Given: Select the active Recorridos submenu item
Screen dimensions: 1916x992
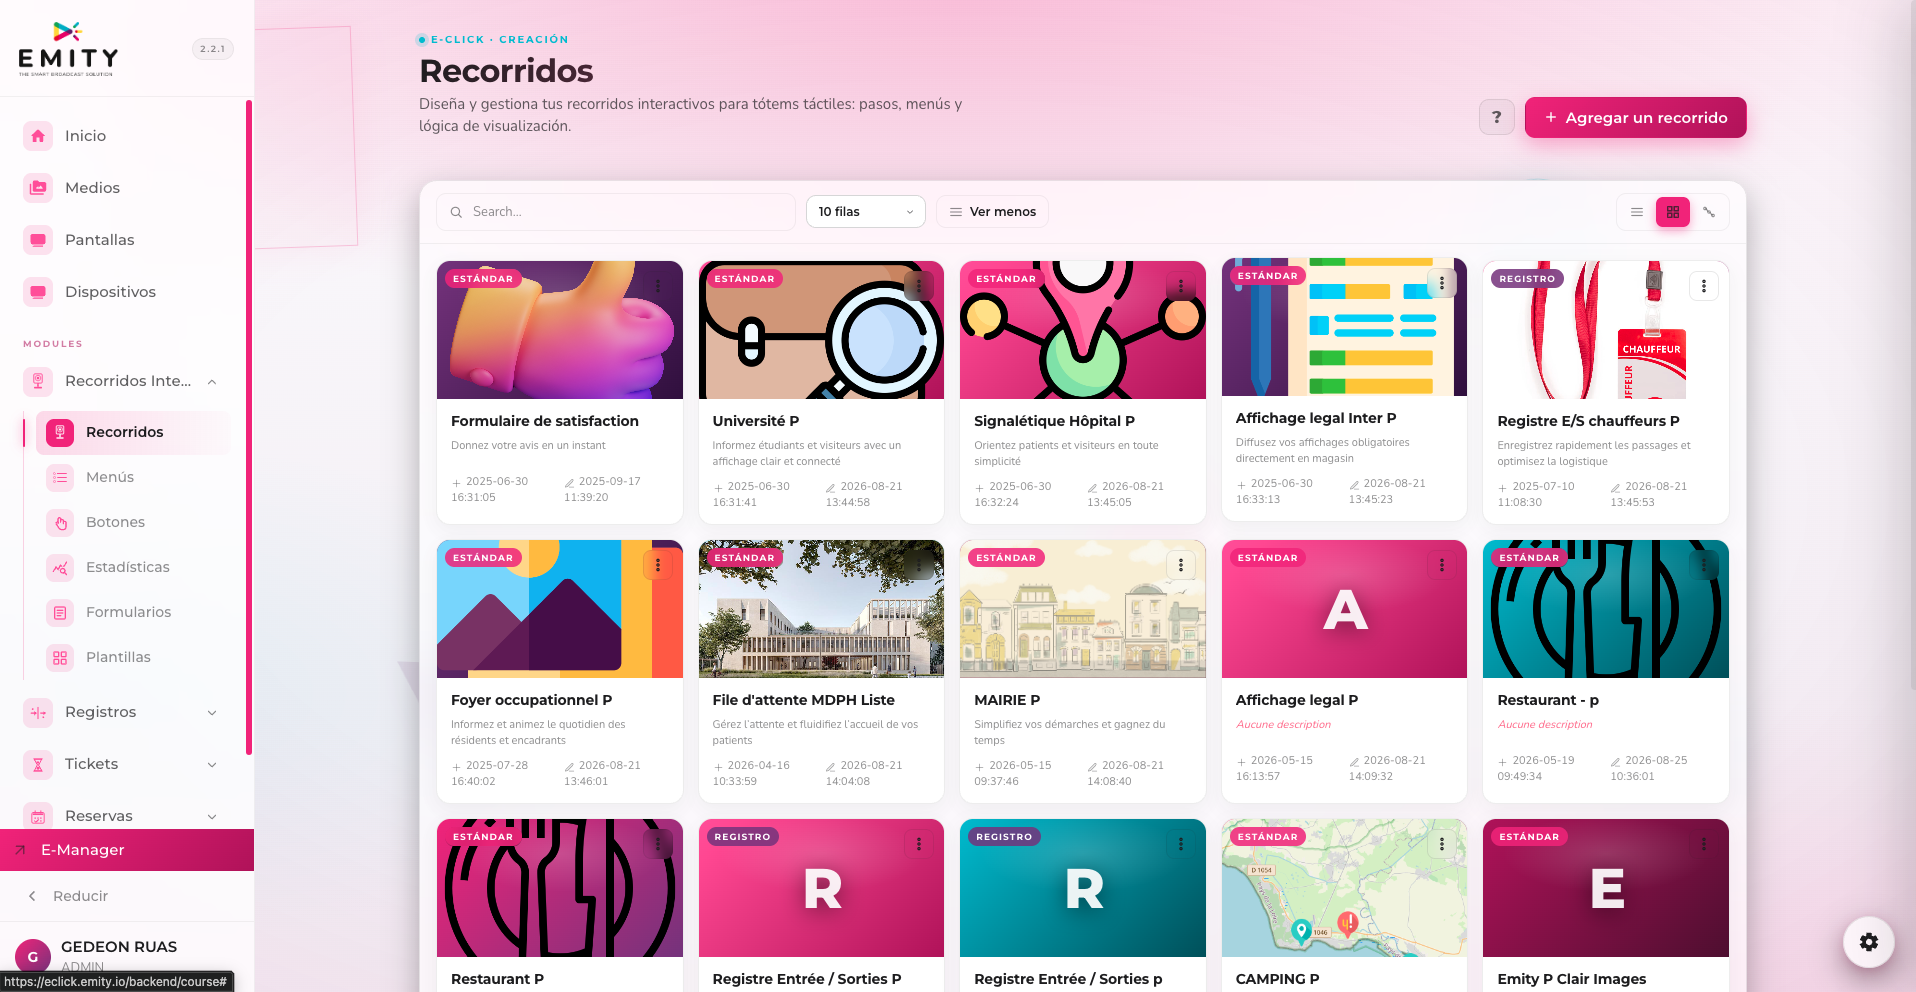Looking at the screenshot, I should tap(133, 432).
